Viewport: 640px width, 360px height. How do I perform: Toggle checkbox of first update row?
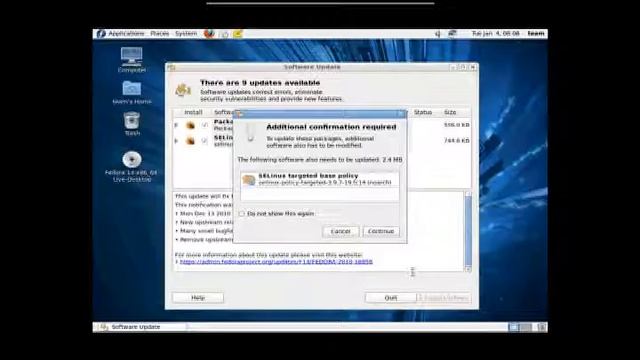(x=204, y=125)
